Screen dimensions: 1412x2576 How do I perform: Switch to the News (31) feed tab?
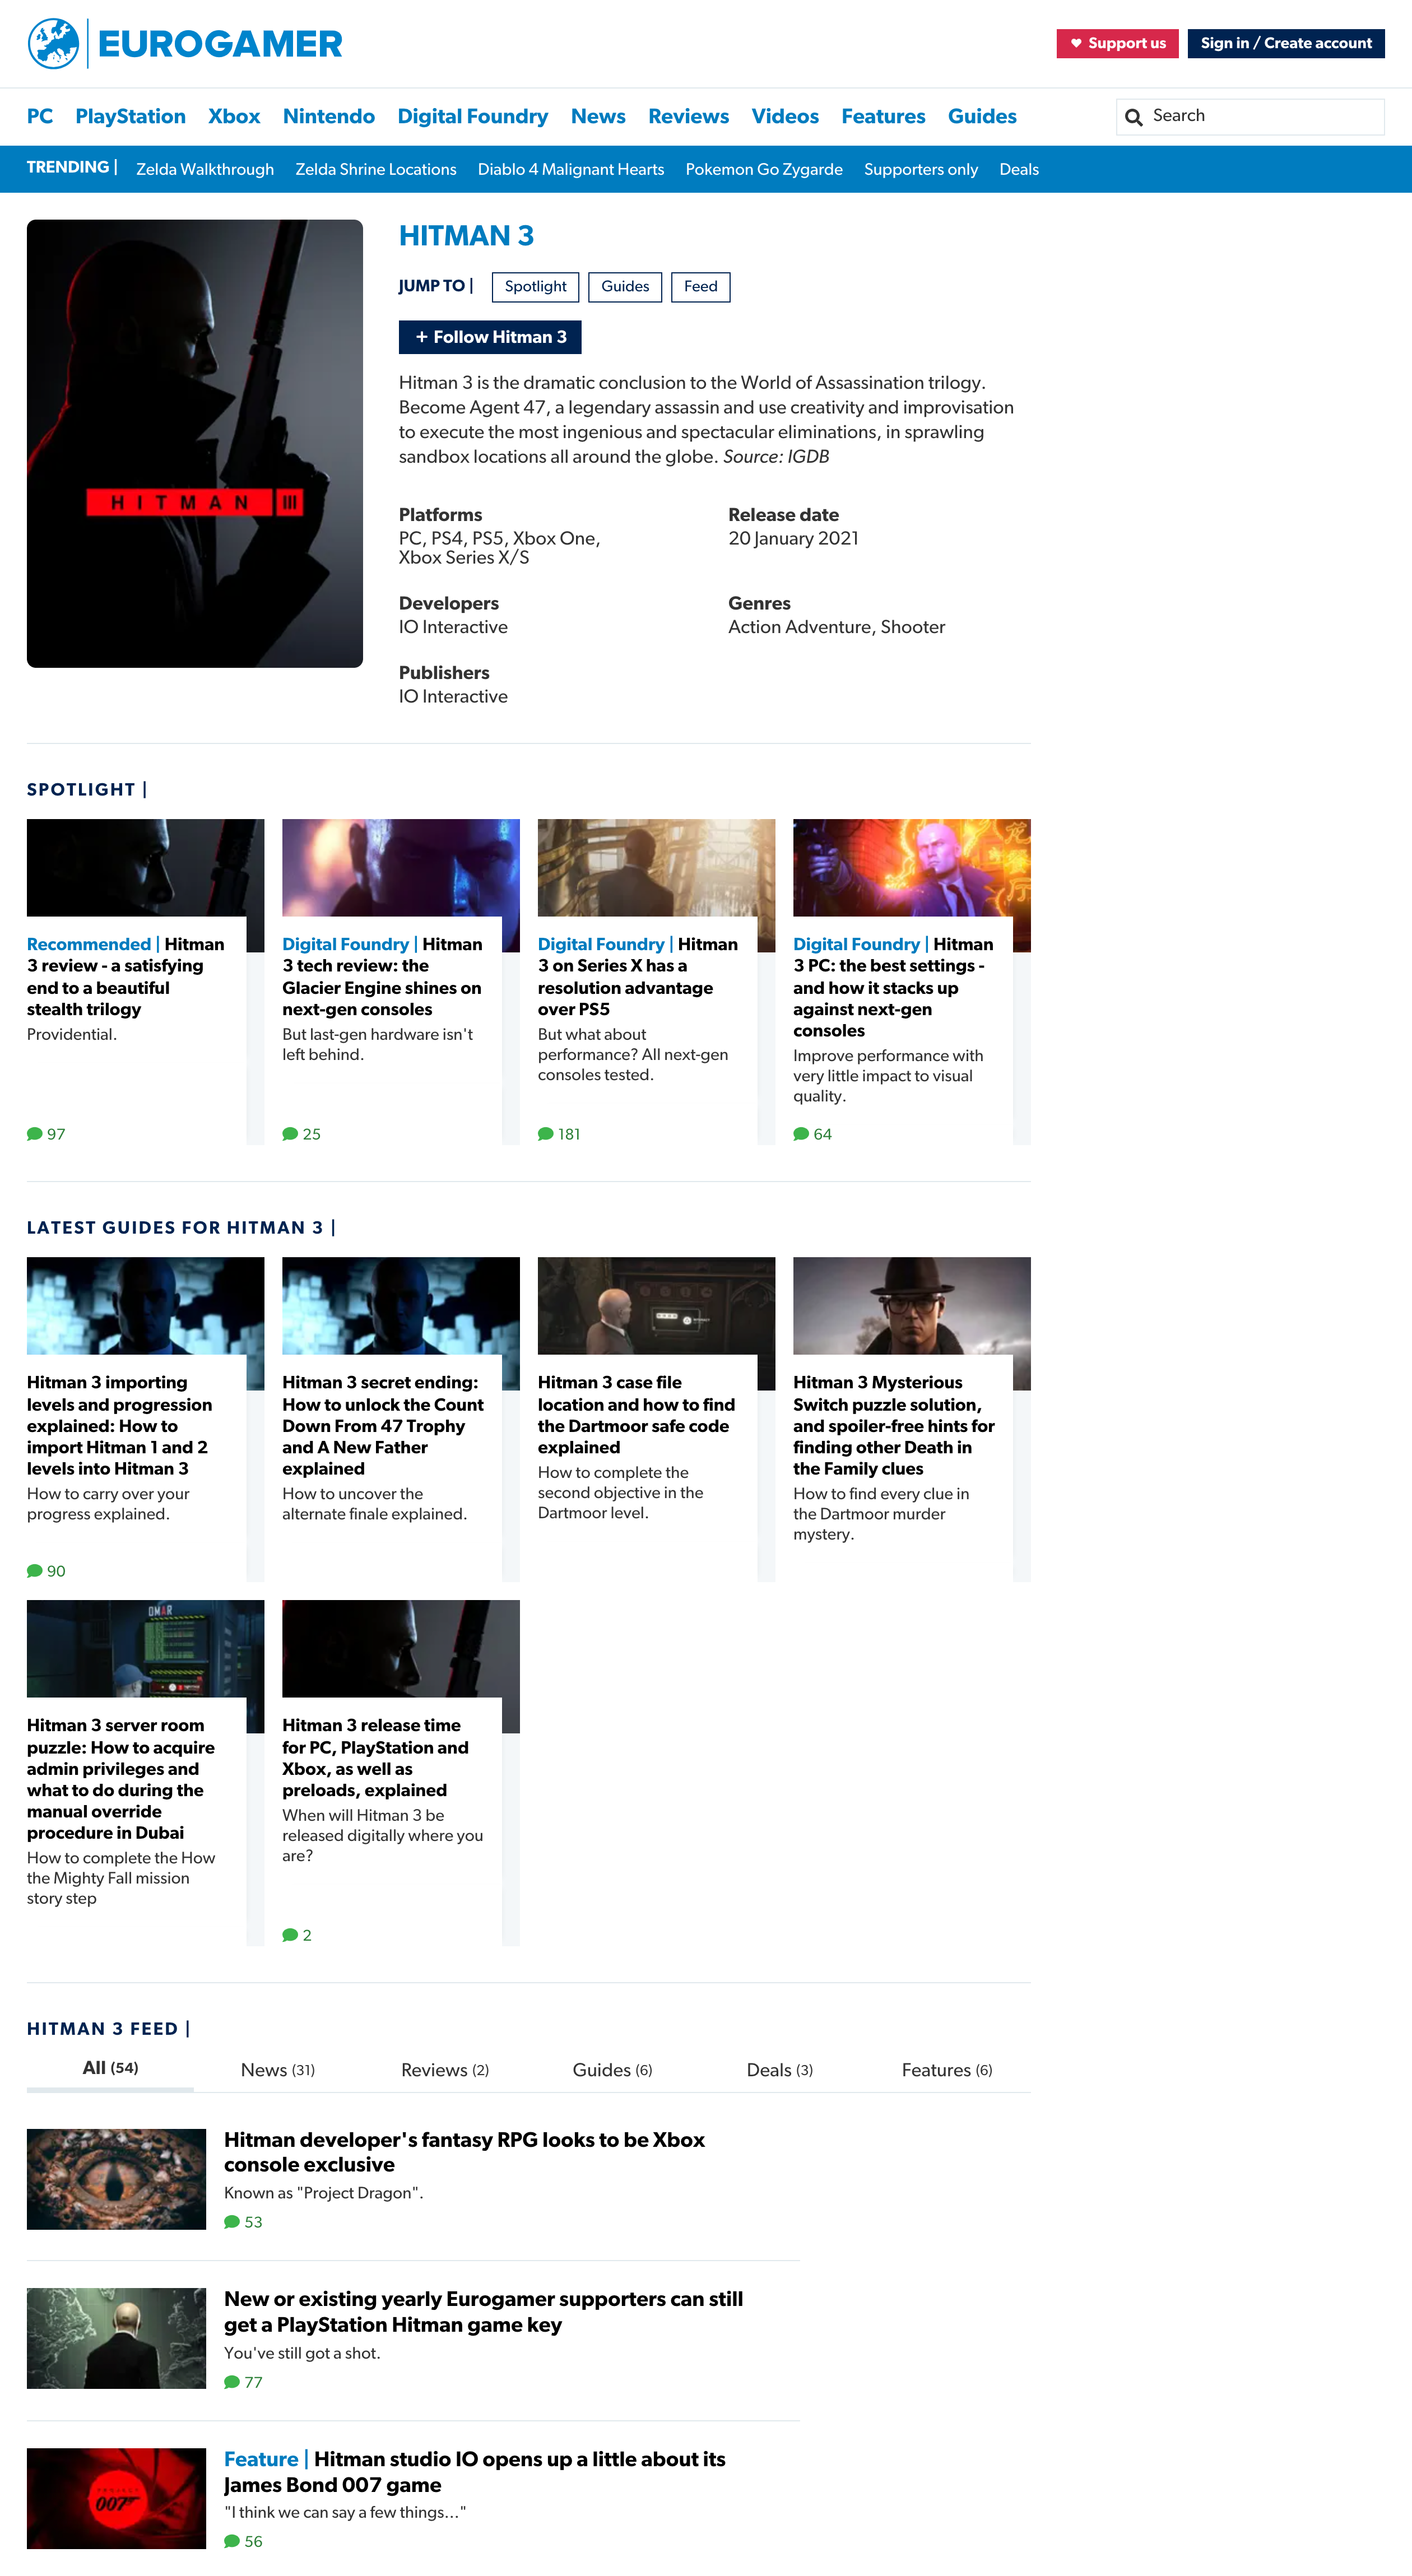[x=278, y=2069]
